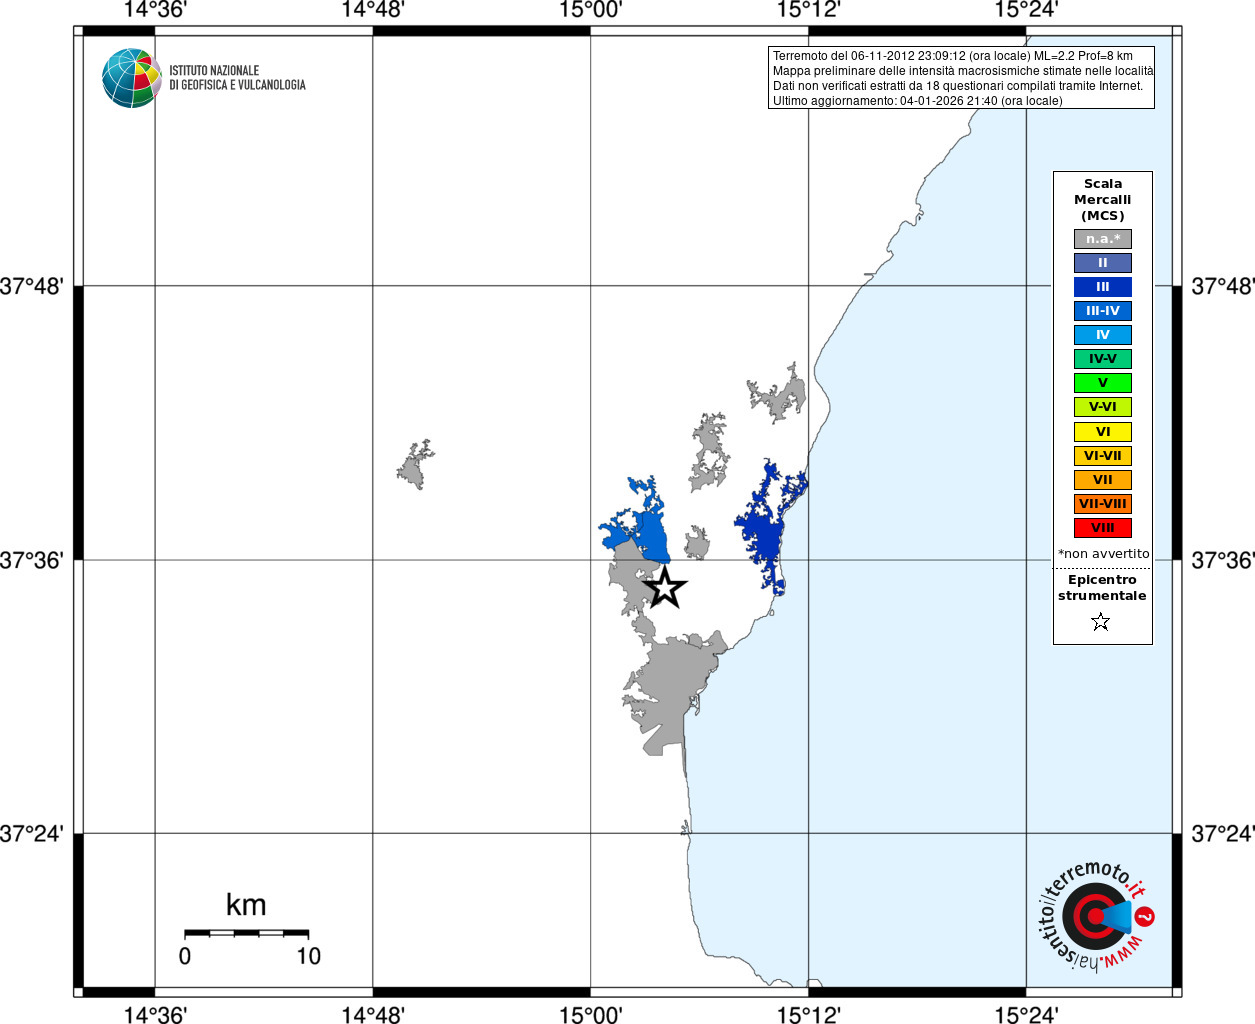The image size is (1255, 1024).
Task: Select the green V legend swatch
Action: click(x=1103, y=383)
